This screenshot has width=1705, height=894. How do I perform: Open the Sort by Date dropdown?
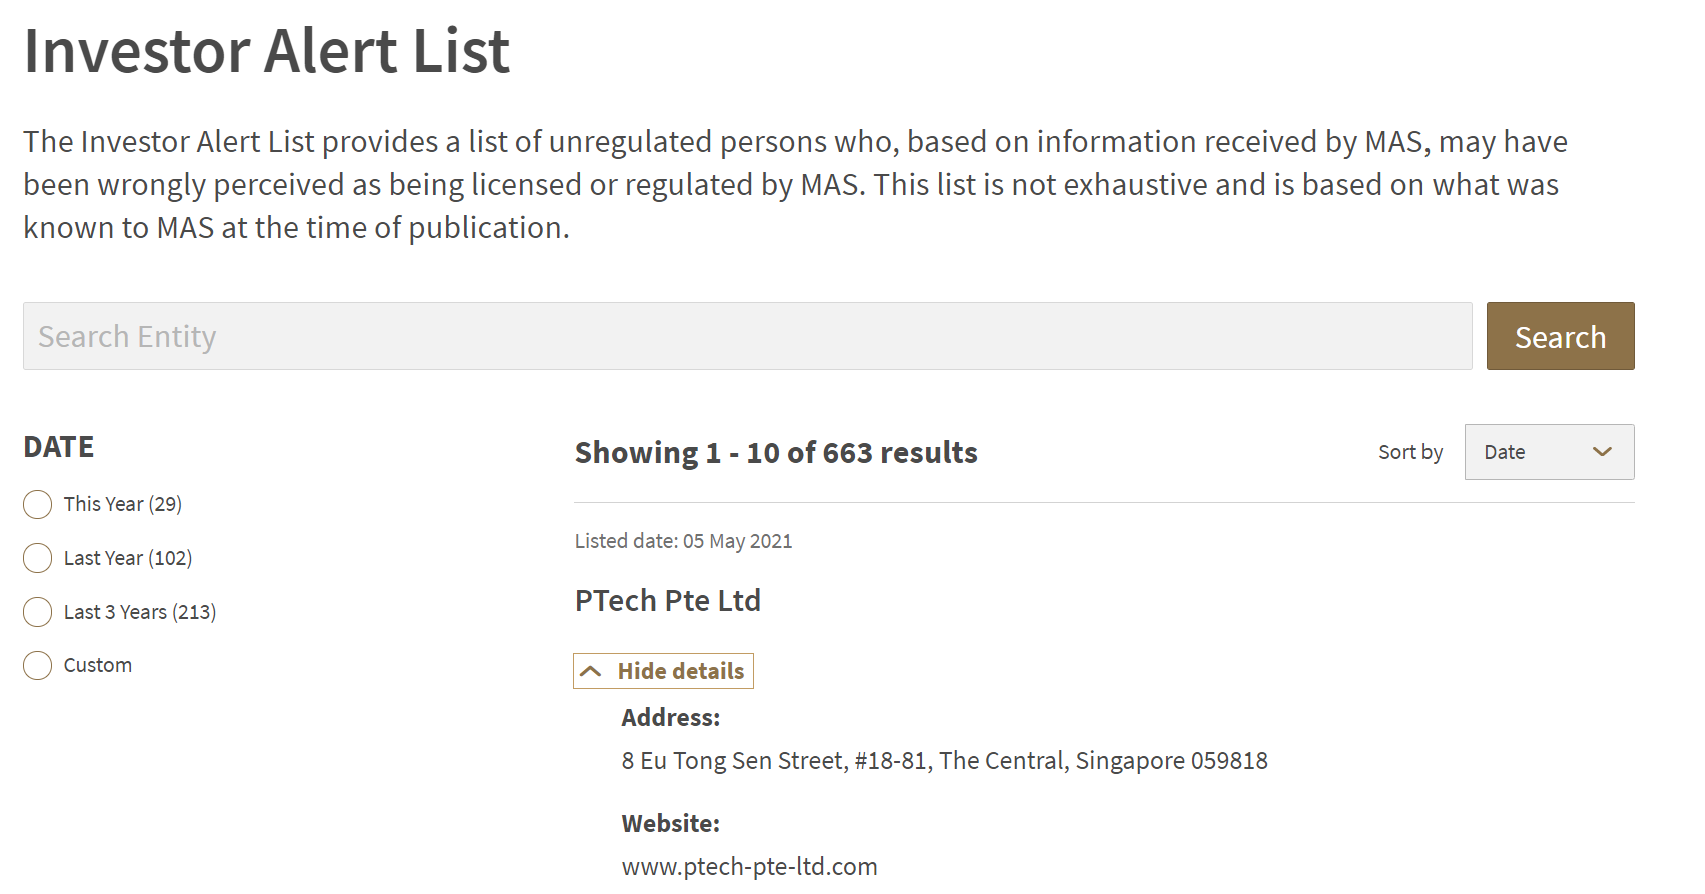point(1549,452)
